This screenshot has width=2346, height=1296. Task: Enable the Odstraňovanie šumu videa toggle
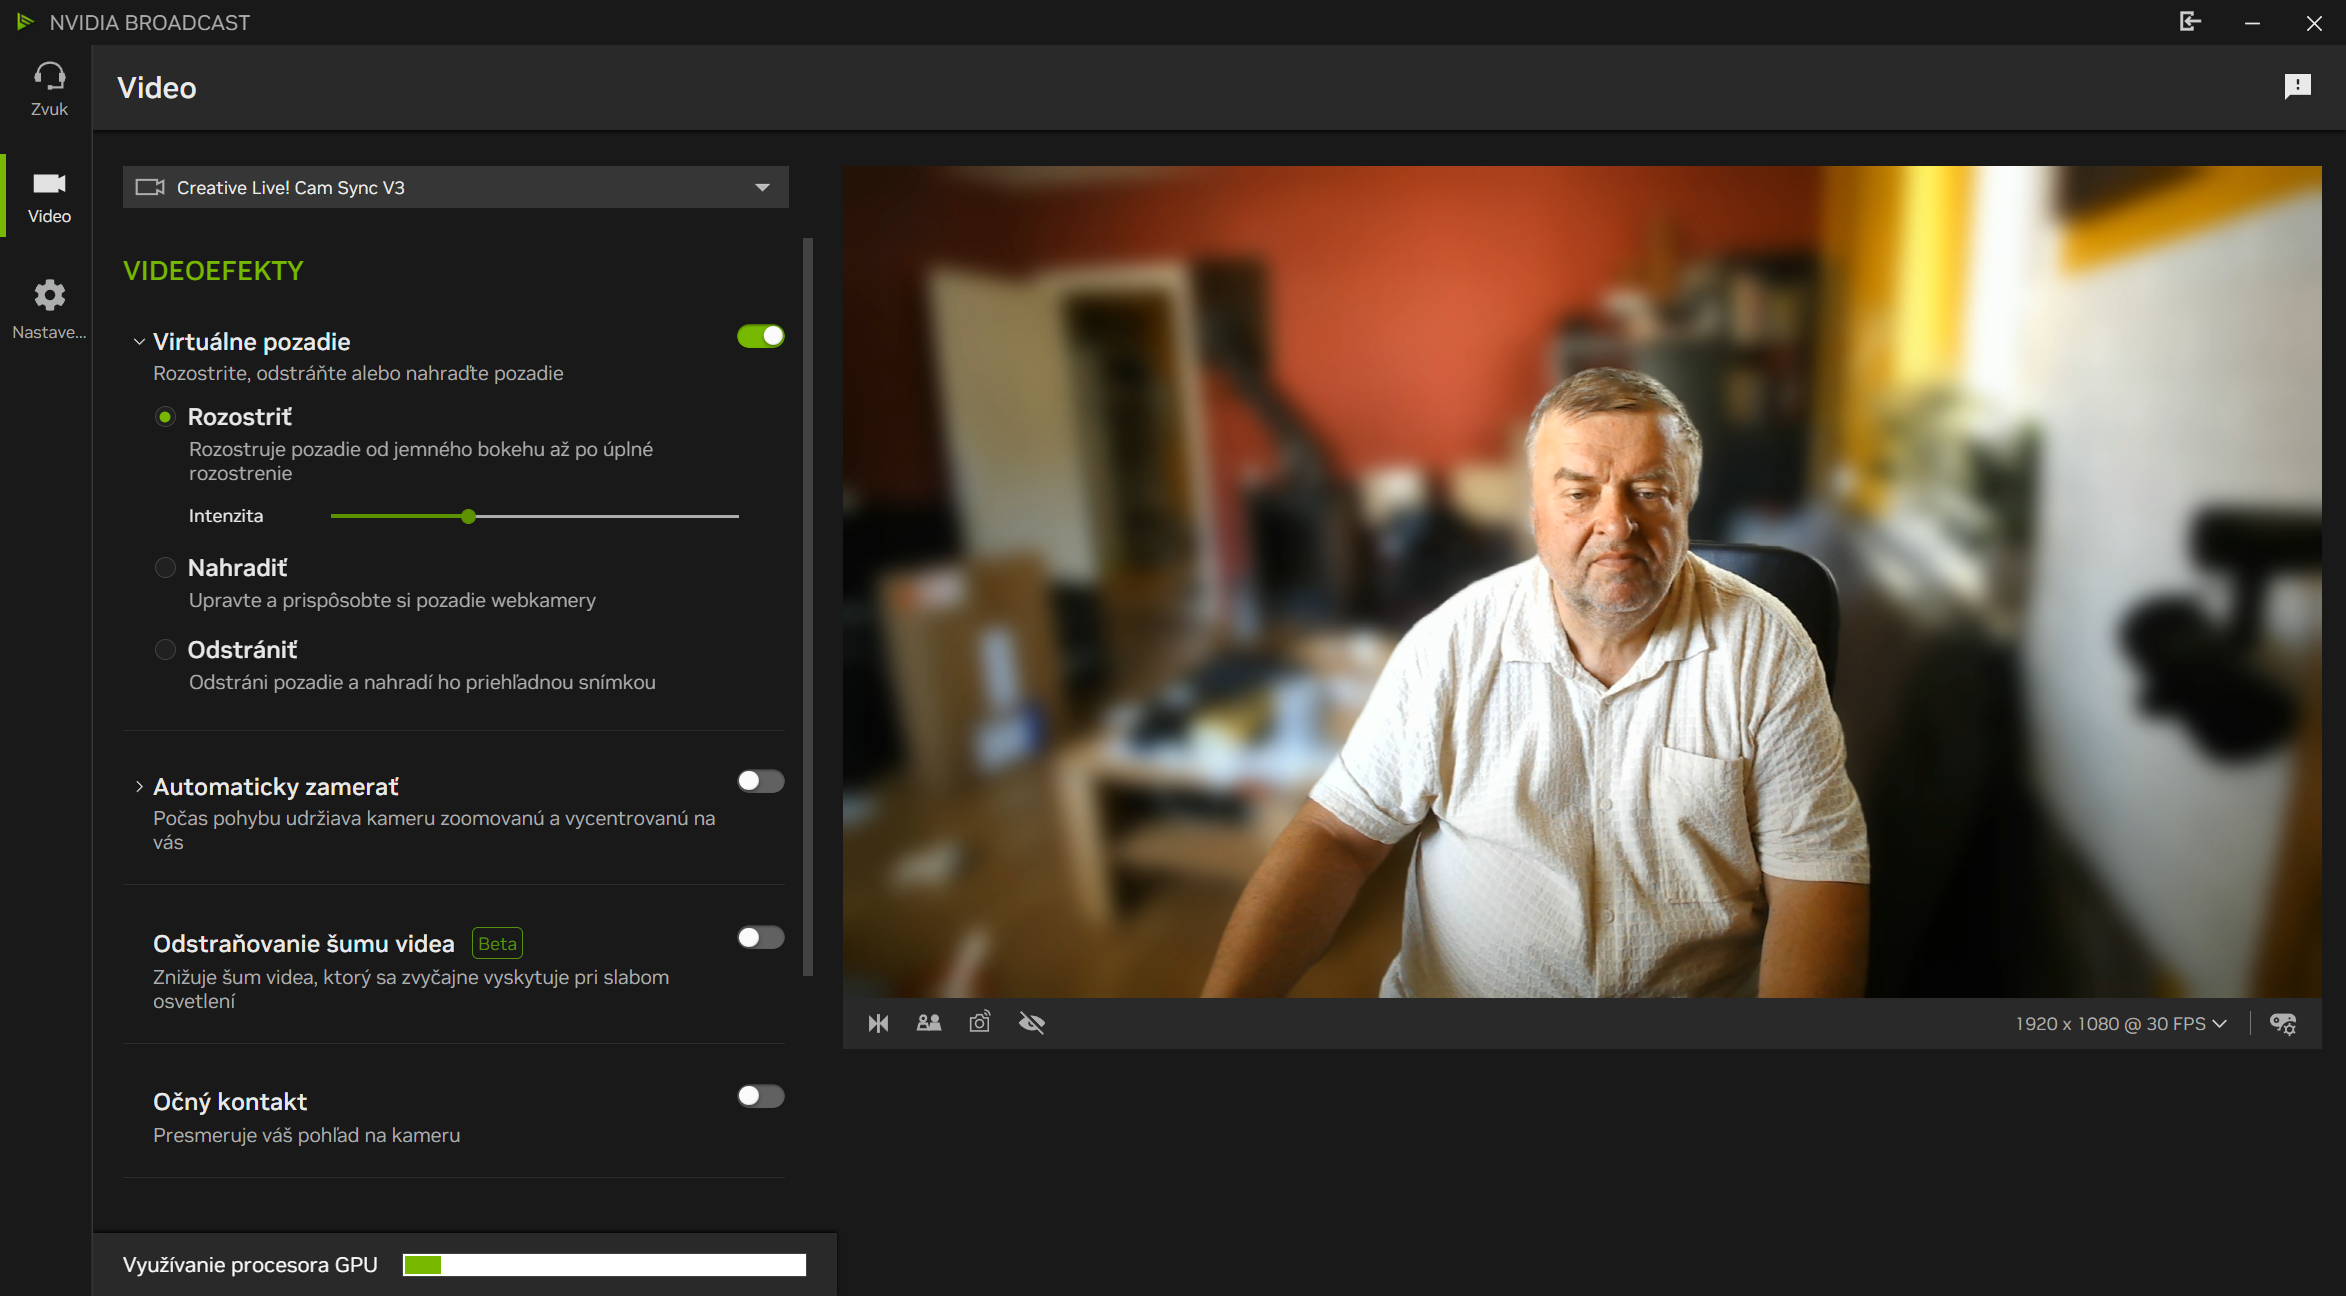click(x=760, y=937)
